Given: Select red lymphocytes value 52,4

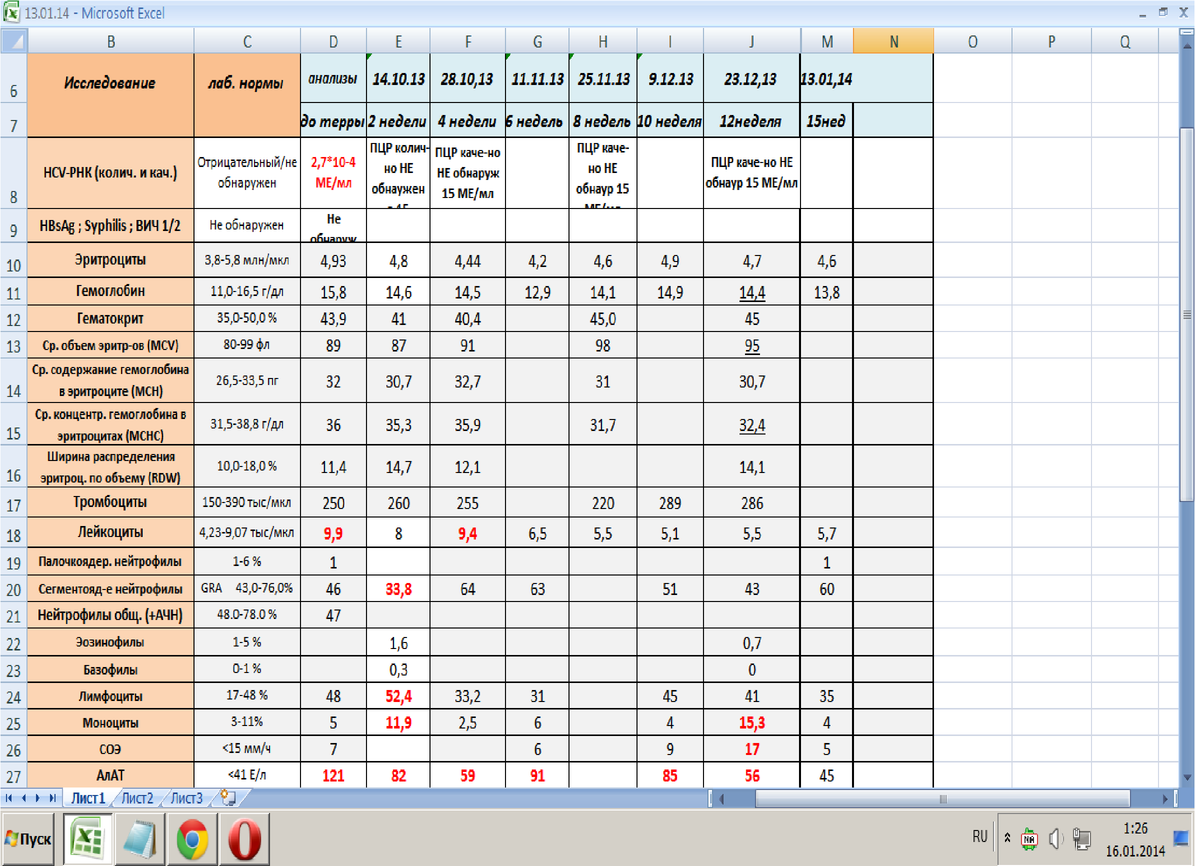Looking at the screenshot, I should tap(398, 696).
